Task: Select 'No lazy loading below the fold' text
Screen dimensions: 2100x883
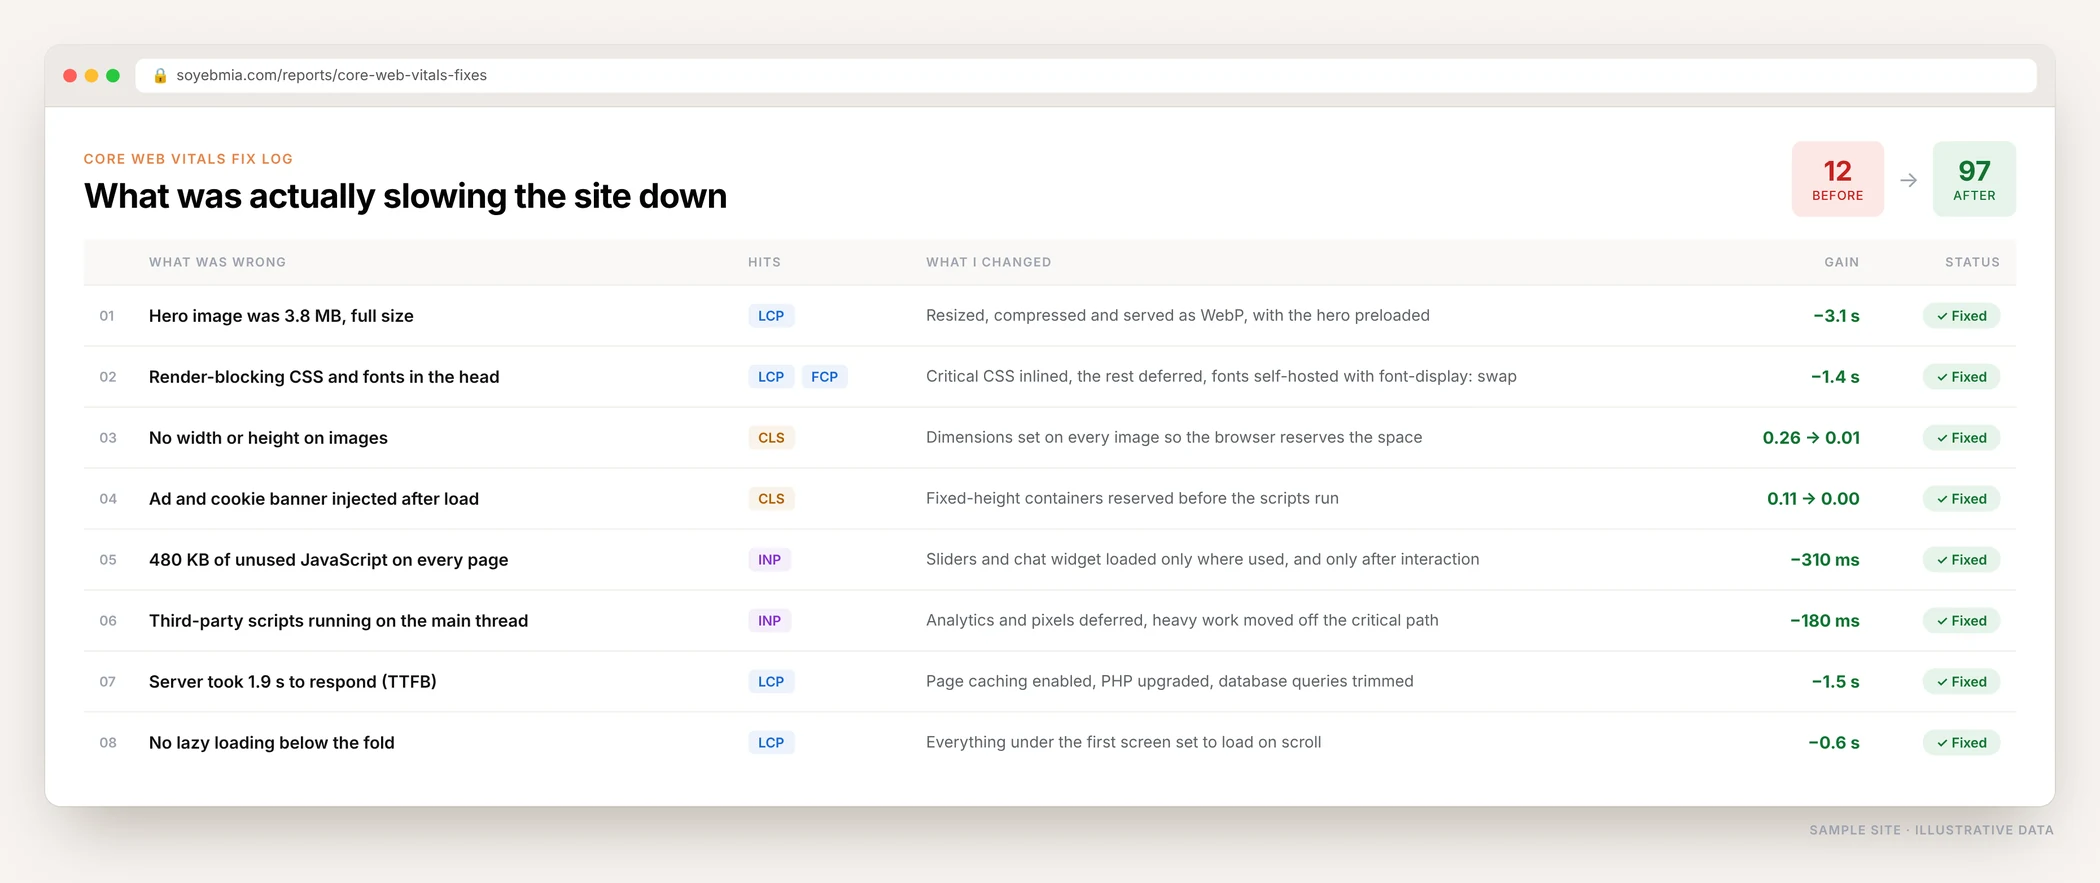Action: pyautogui.click(x=272, y=743)
